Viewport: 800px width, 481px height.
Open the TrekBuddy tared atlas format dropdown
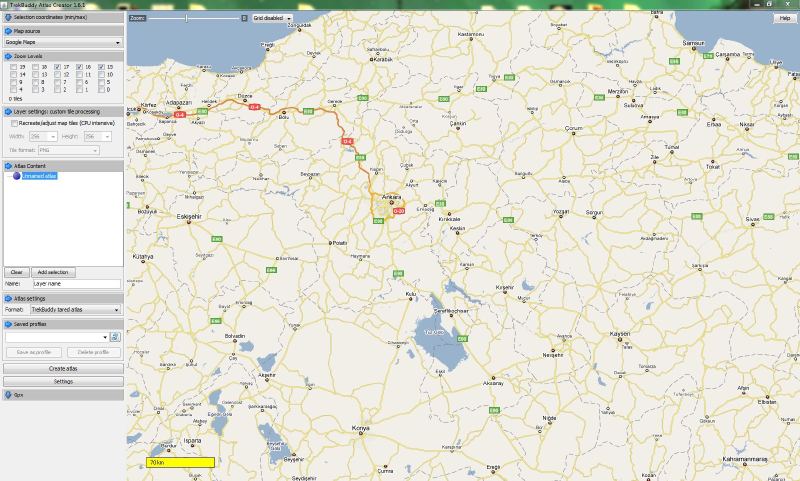coord(75,310)
